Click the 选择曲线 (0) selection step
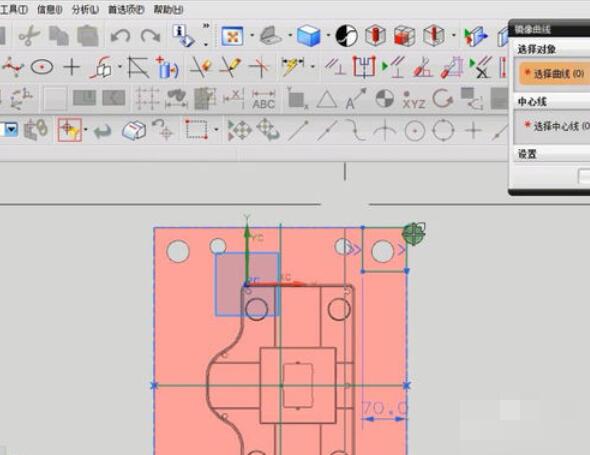This screenshot has width=590, height=455. (x=555, y=73)
